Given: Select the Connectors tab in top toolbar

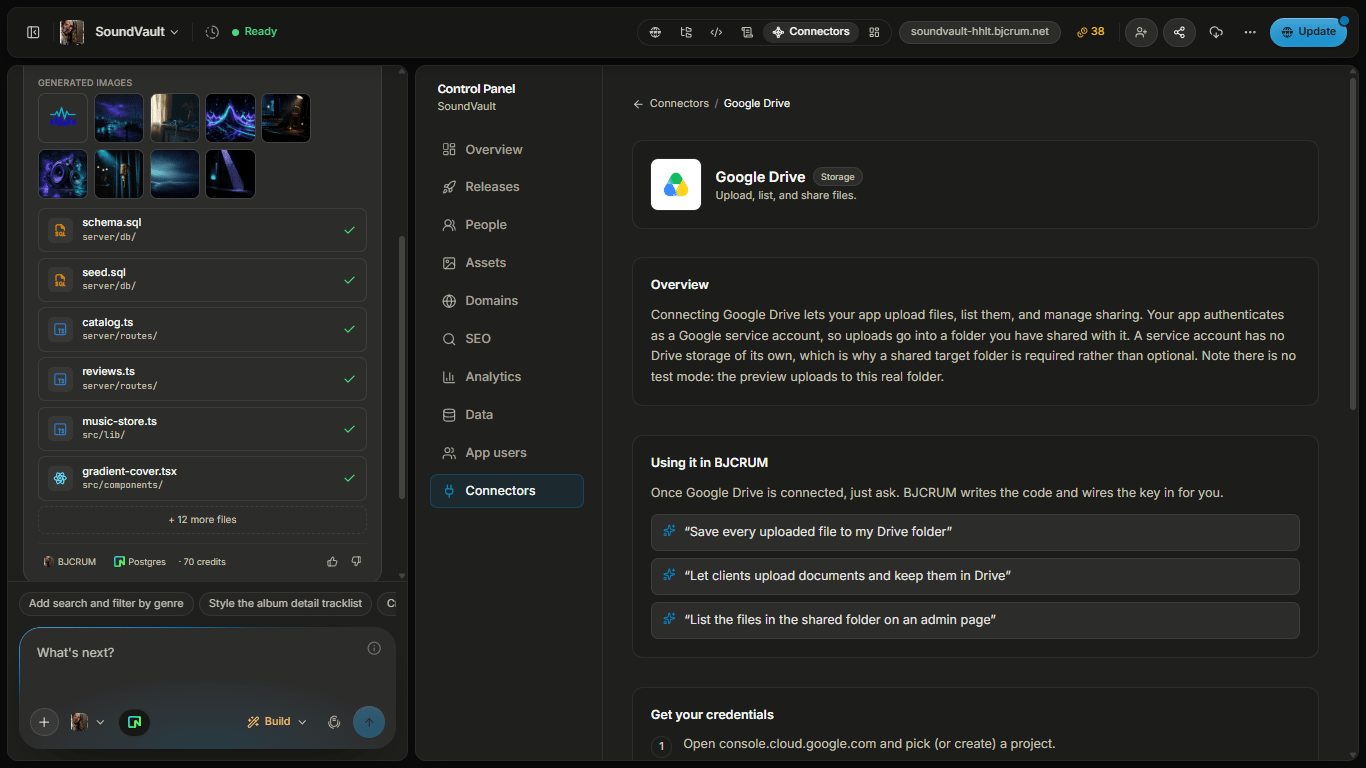Looking at the screenshot, I should click(811, 32).
